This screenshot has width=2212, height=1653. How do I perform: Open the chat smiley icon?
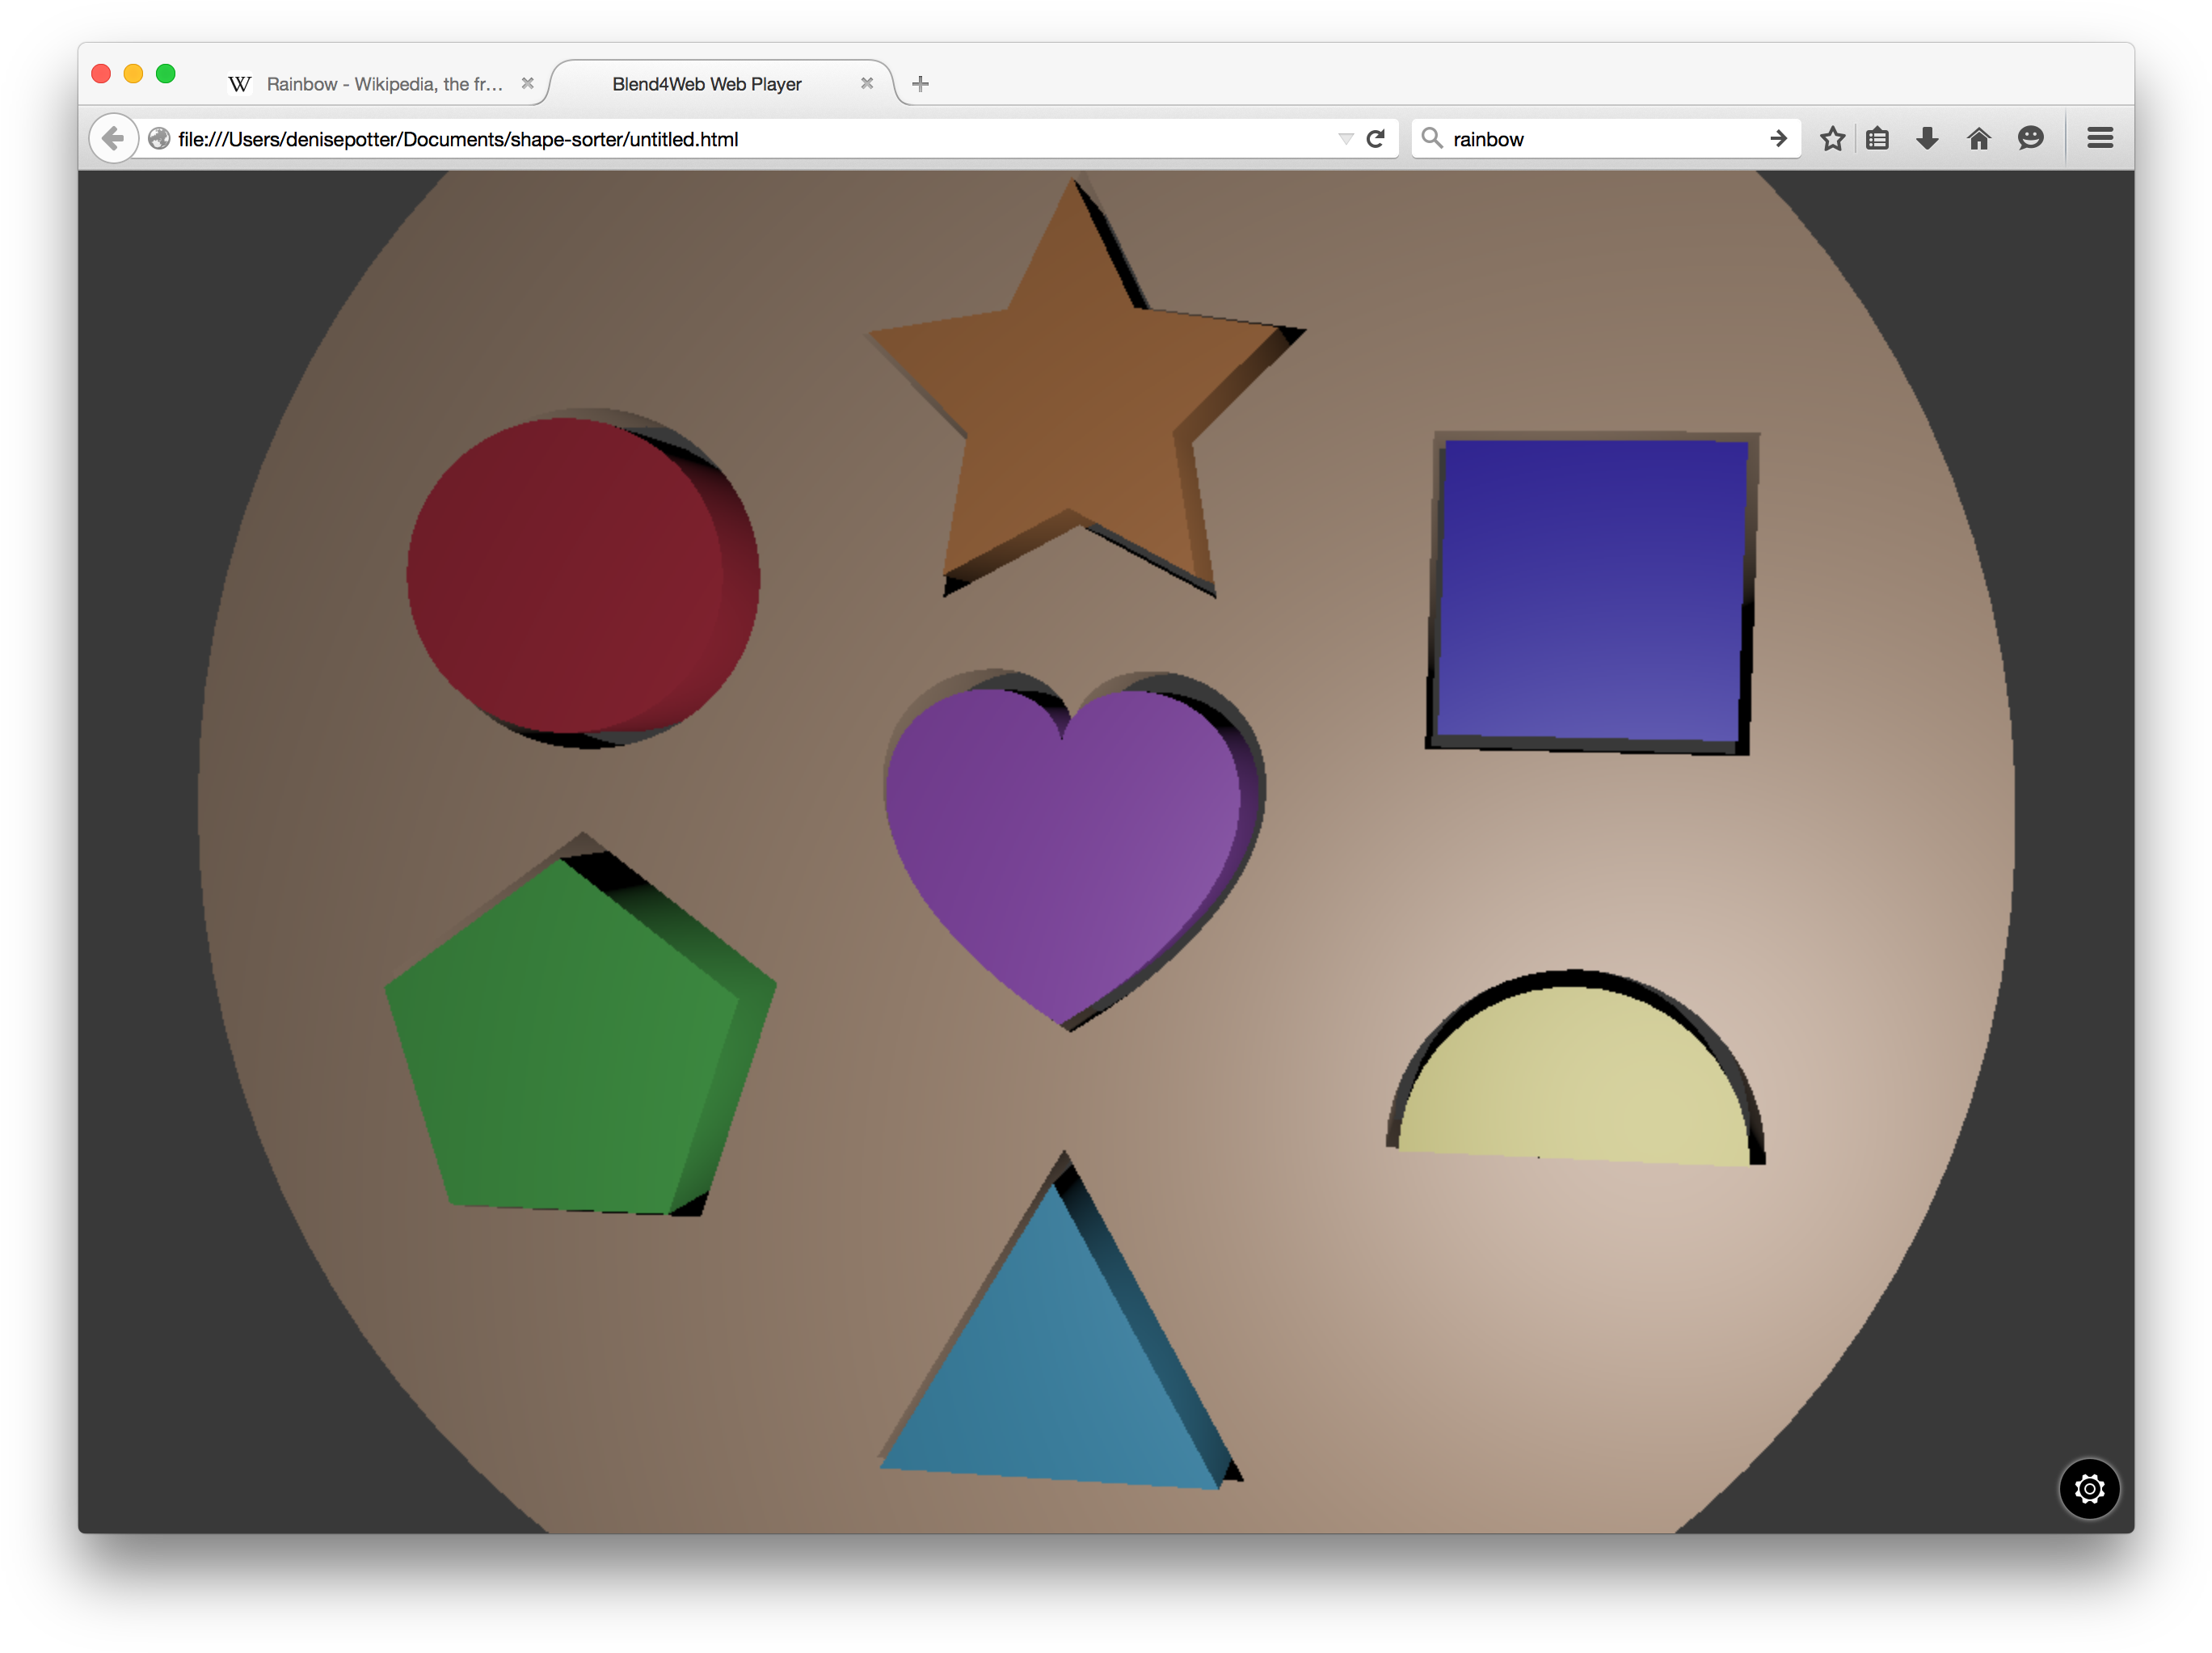tap(2030, 139)
